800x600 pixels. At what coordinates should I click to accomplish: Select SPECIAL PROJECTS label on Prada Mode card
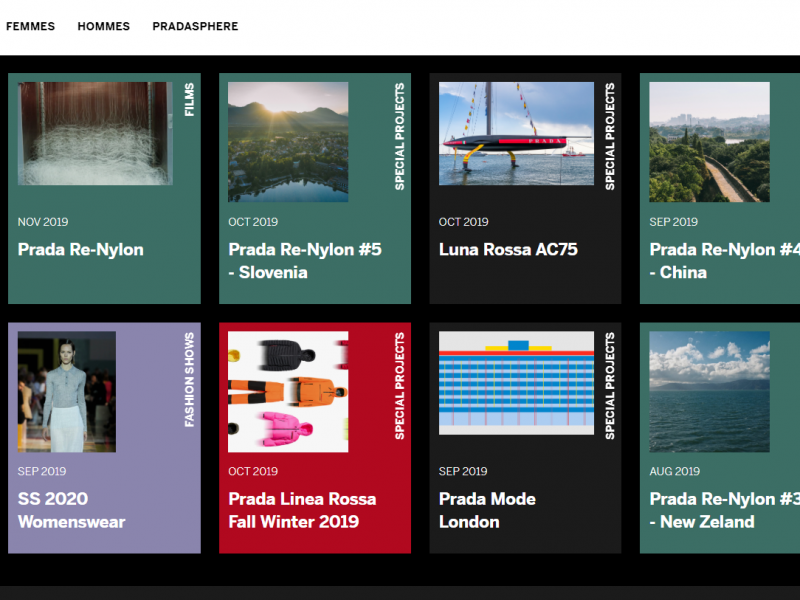pos(610,386)
